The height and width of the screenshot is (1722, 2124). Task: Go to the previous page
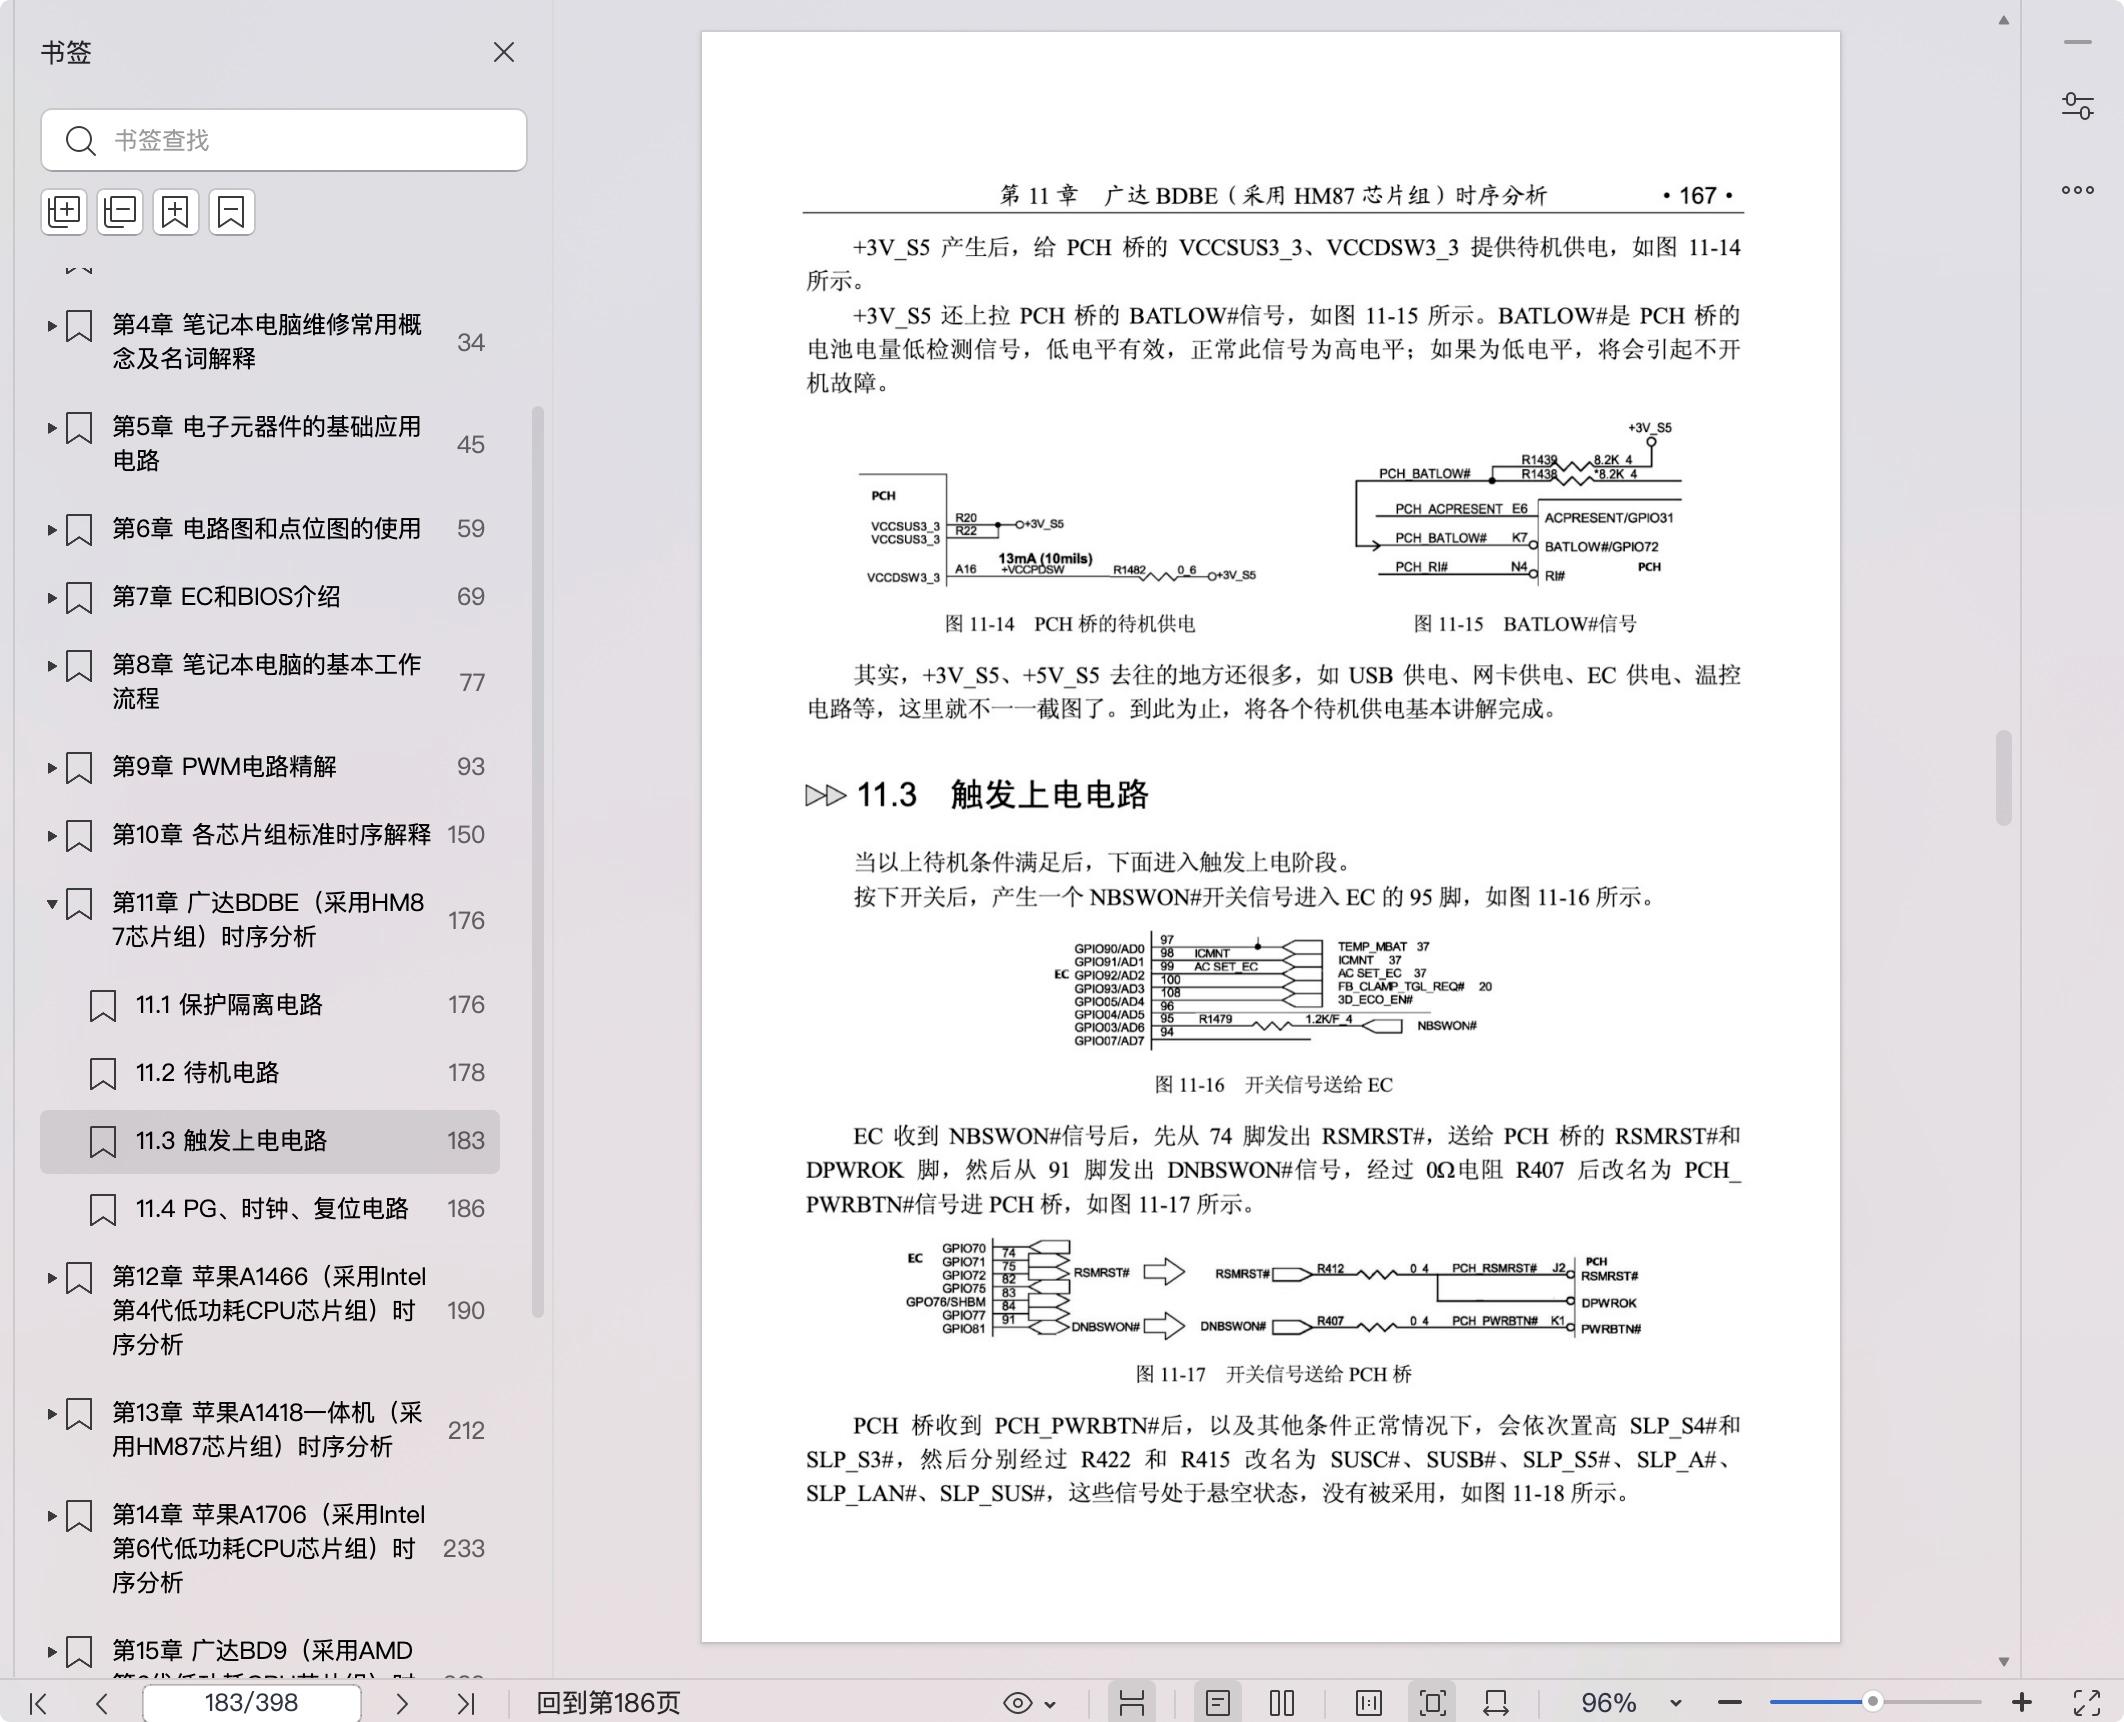click(101, 1703)
